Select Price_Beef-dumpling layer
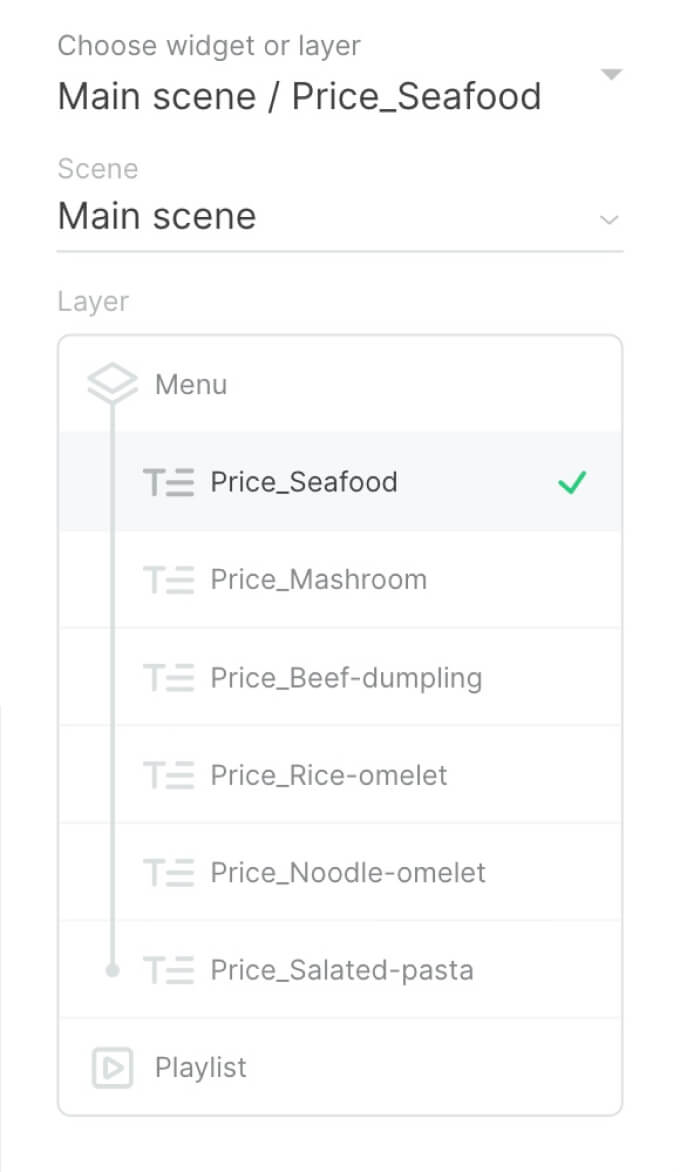 click(344, 677)
